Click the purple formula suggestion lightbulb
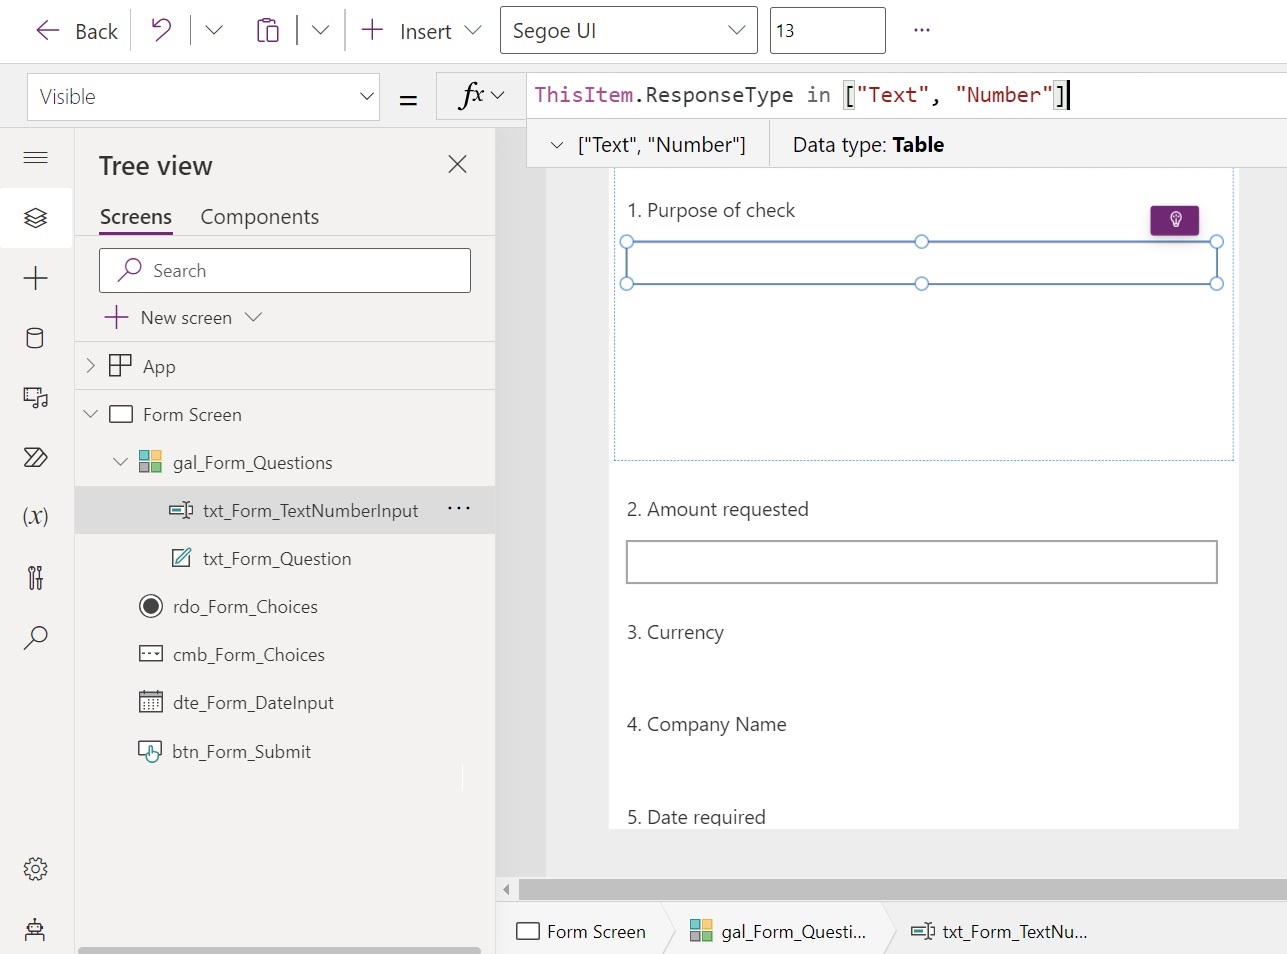The image size is (1287, 954). coord(1174,220)
